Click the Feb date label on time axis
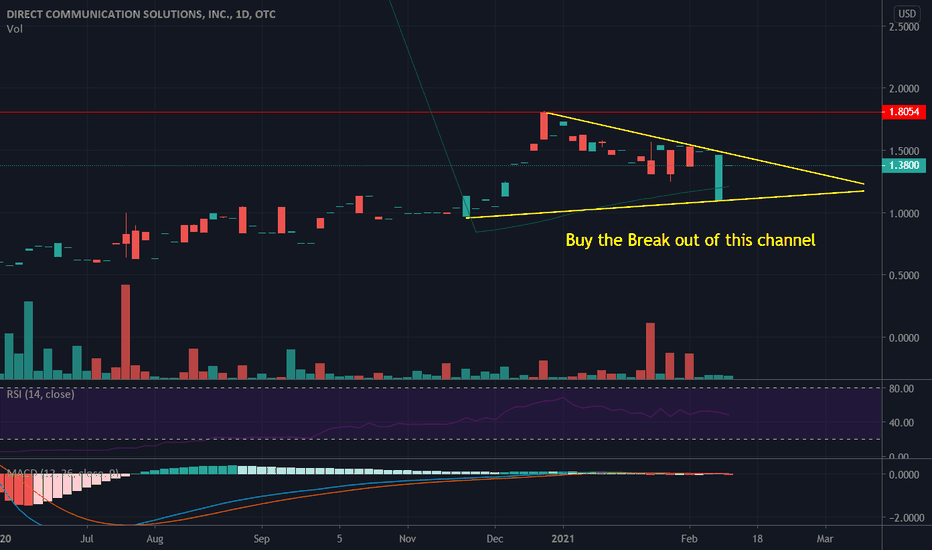932x550 pixels. (689, 539)
